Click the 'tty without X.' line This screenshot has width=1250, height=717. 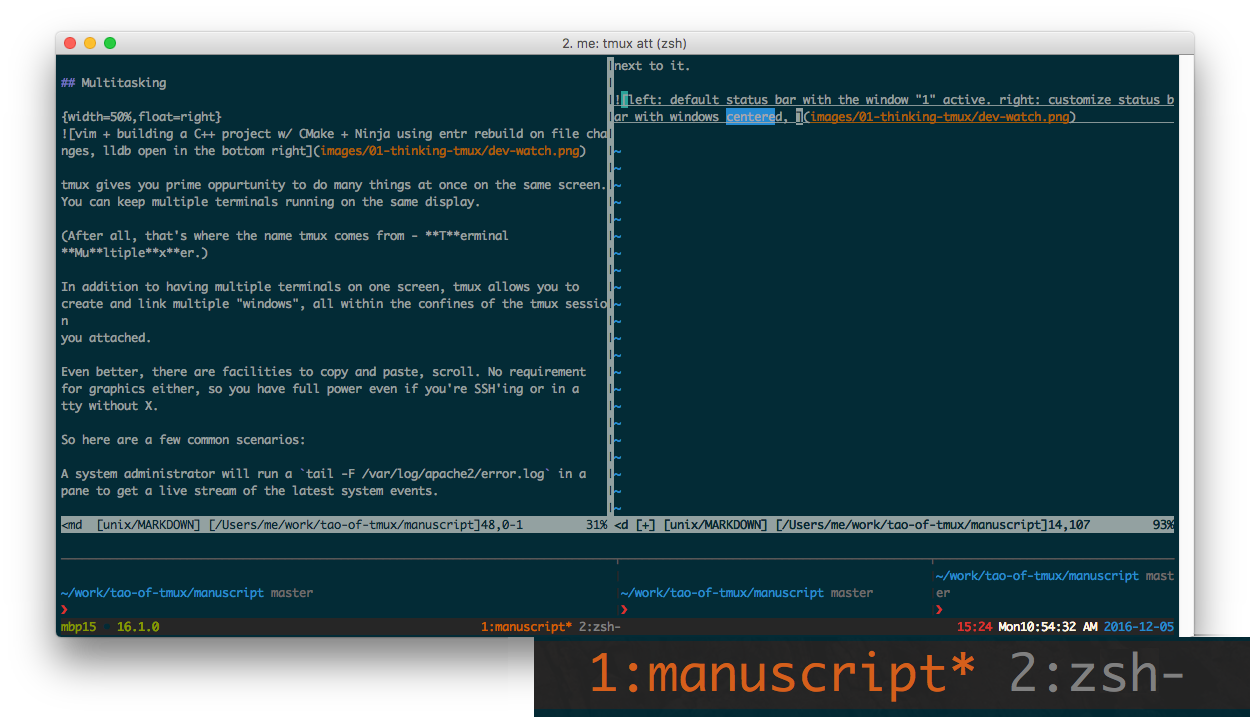(x=110, y=406)
